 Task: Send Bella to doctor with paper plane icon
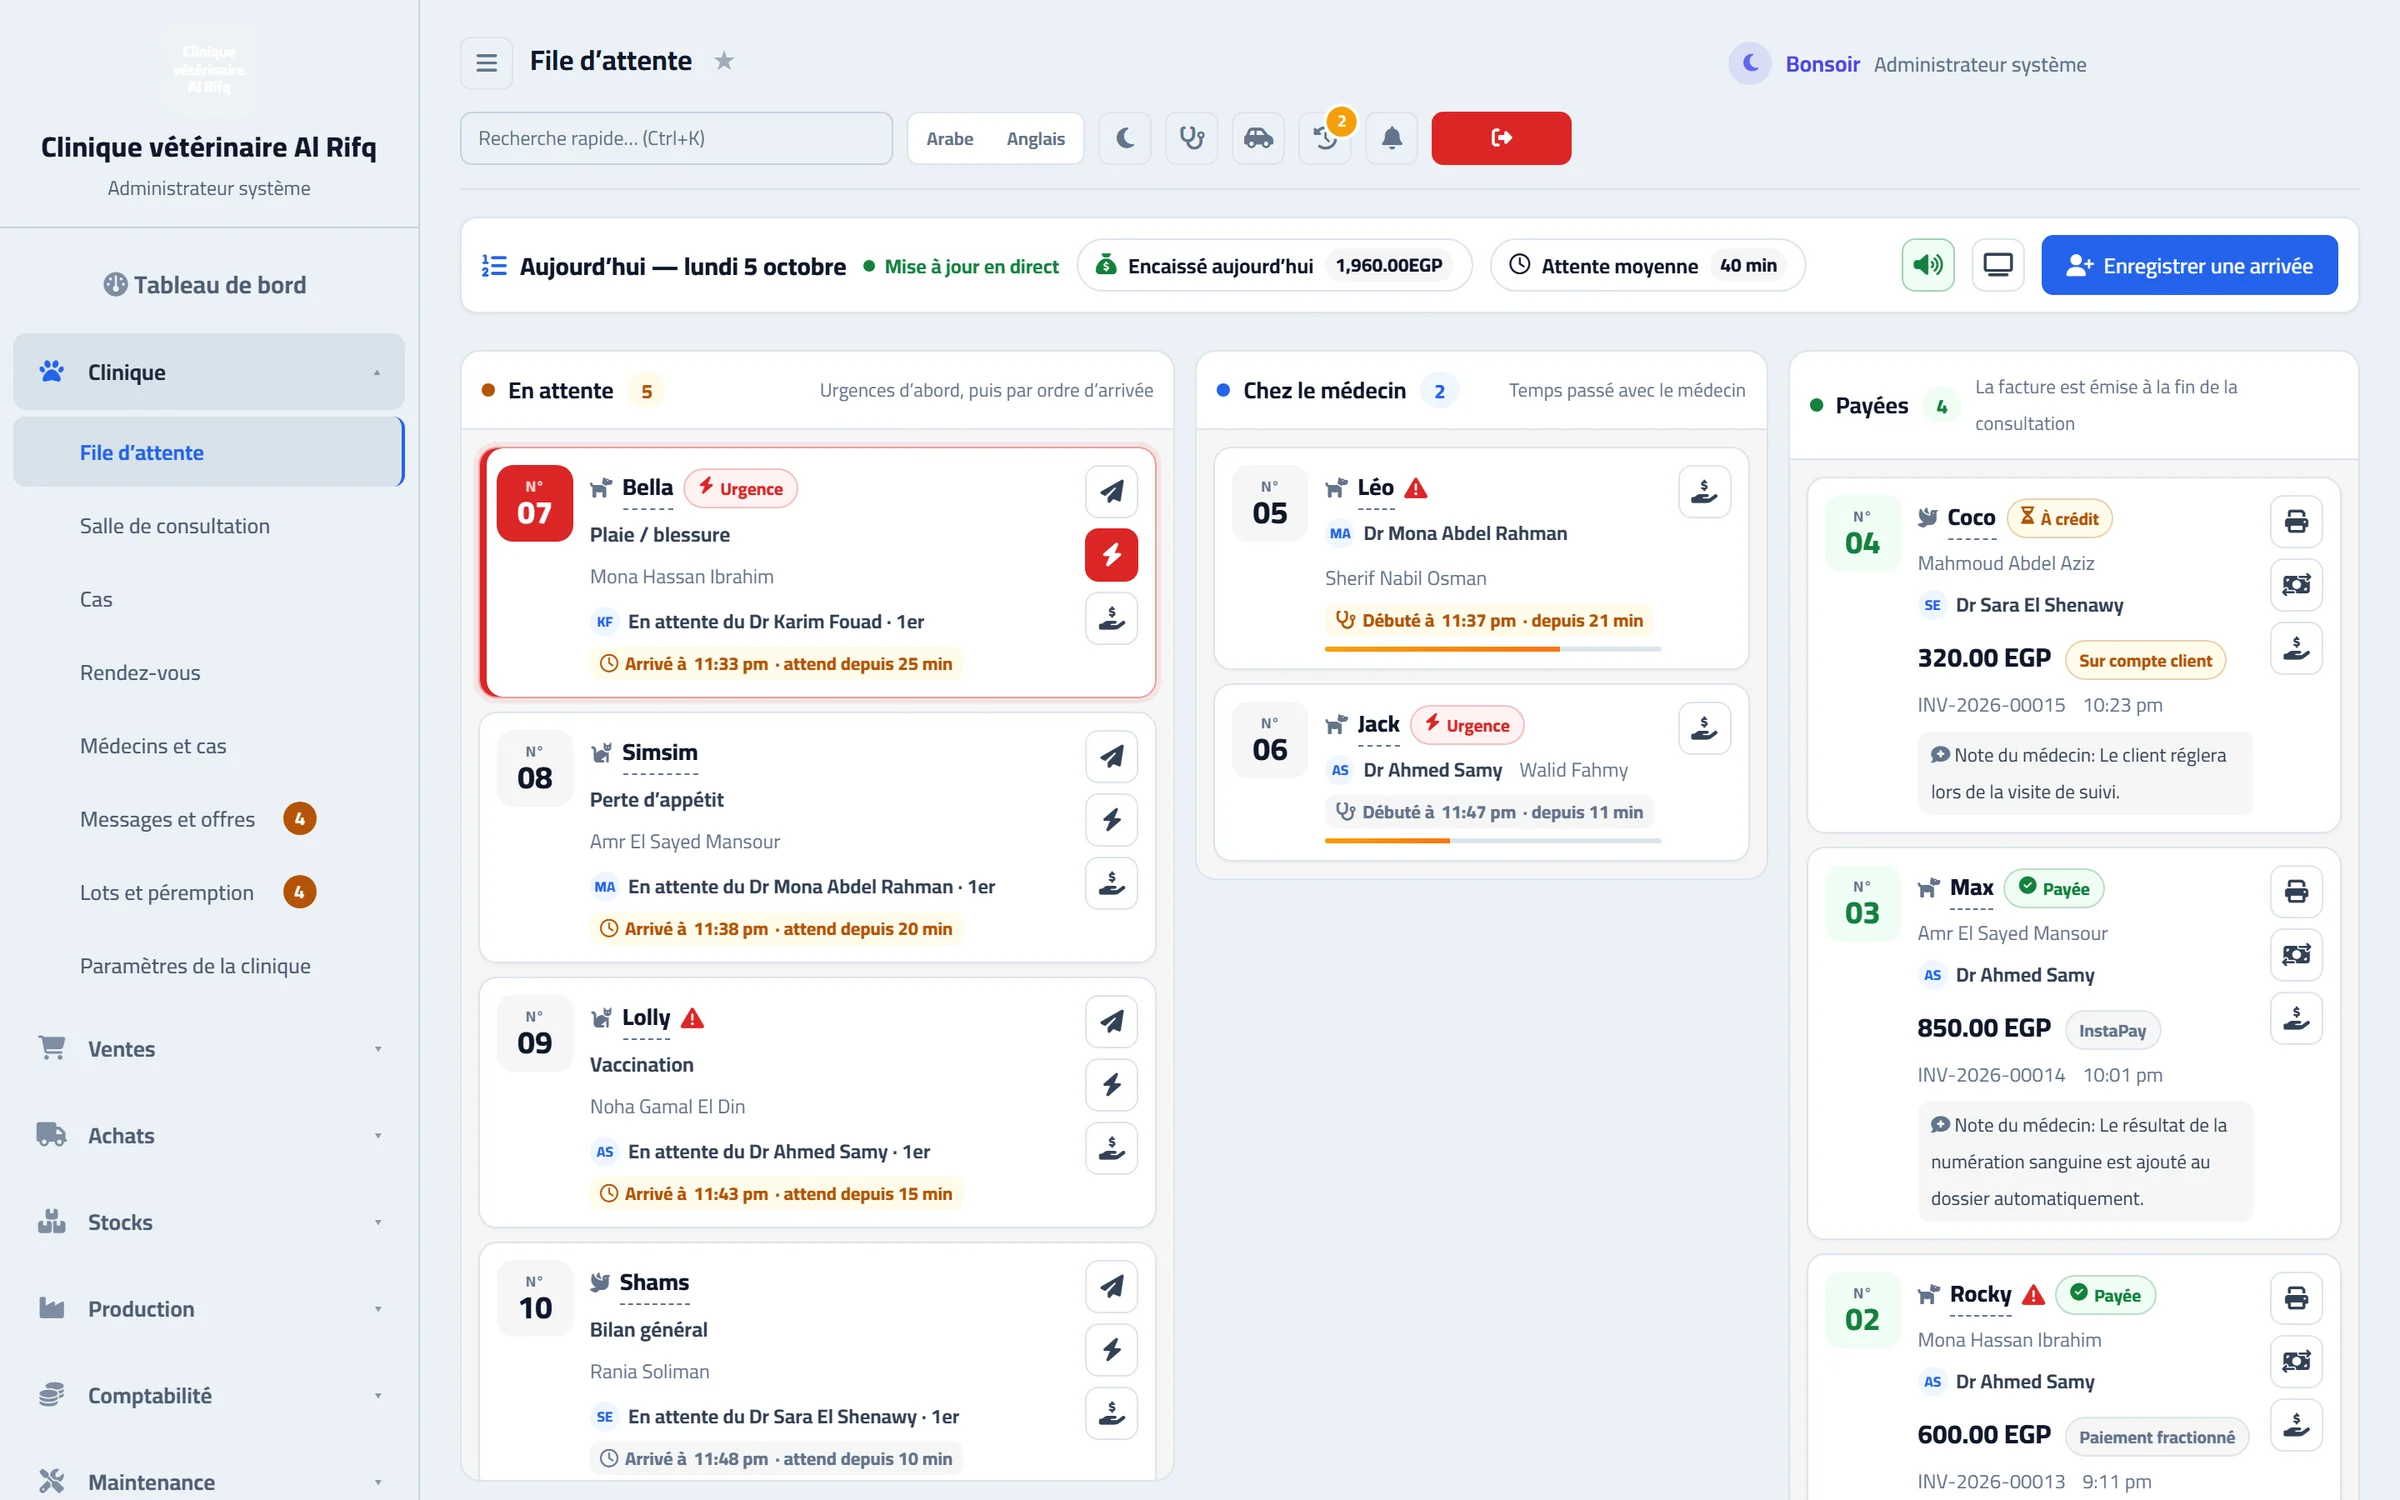[x=1111, y=491]
